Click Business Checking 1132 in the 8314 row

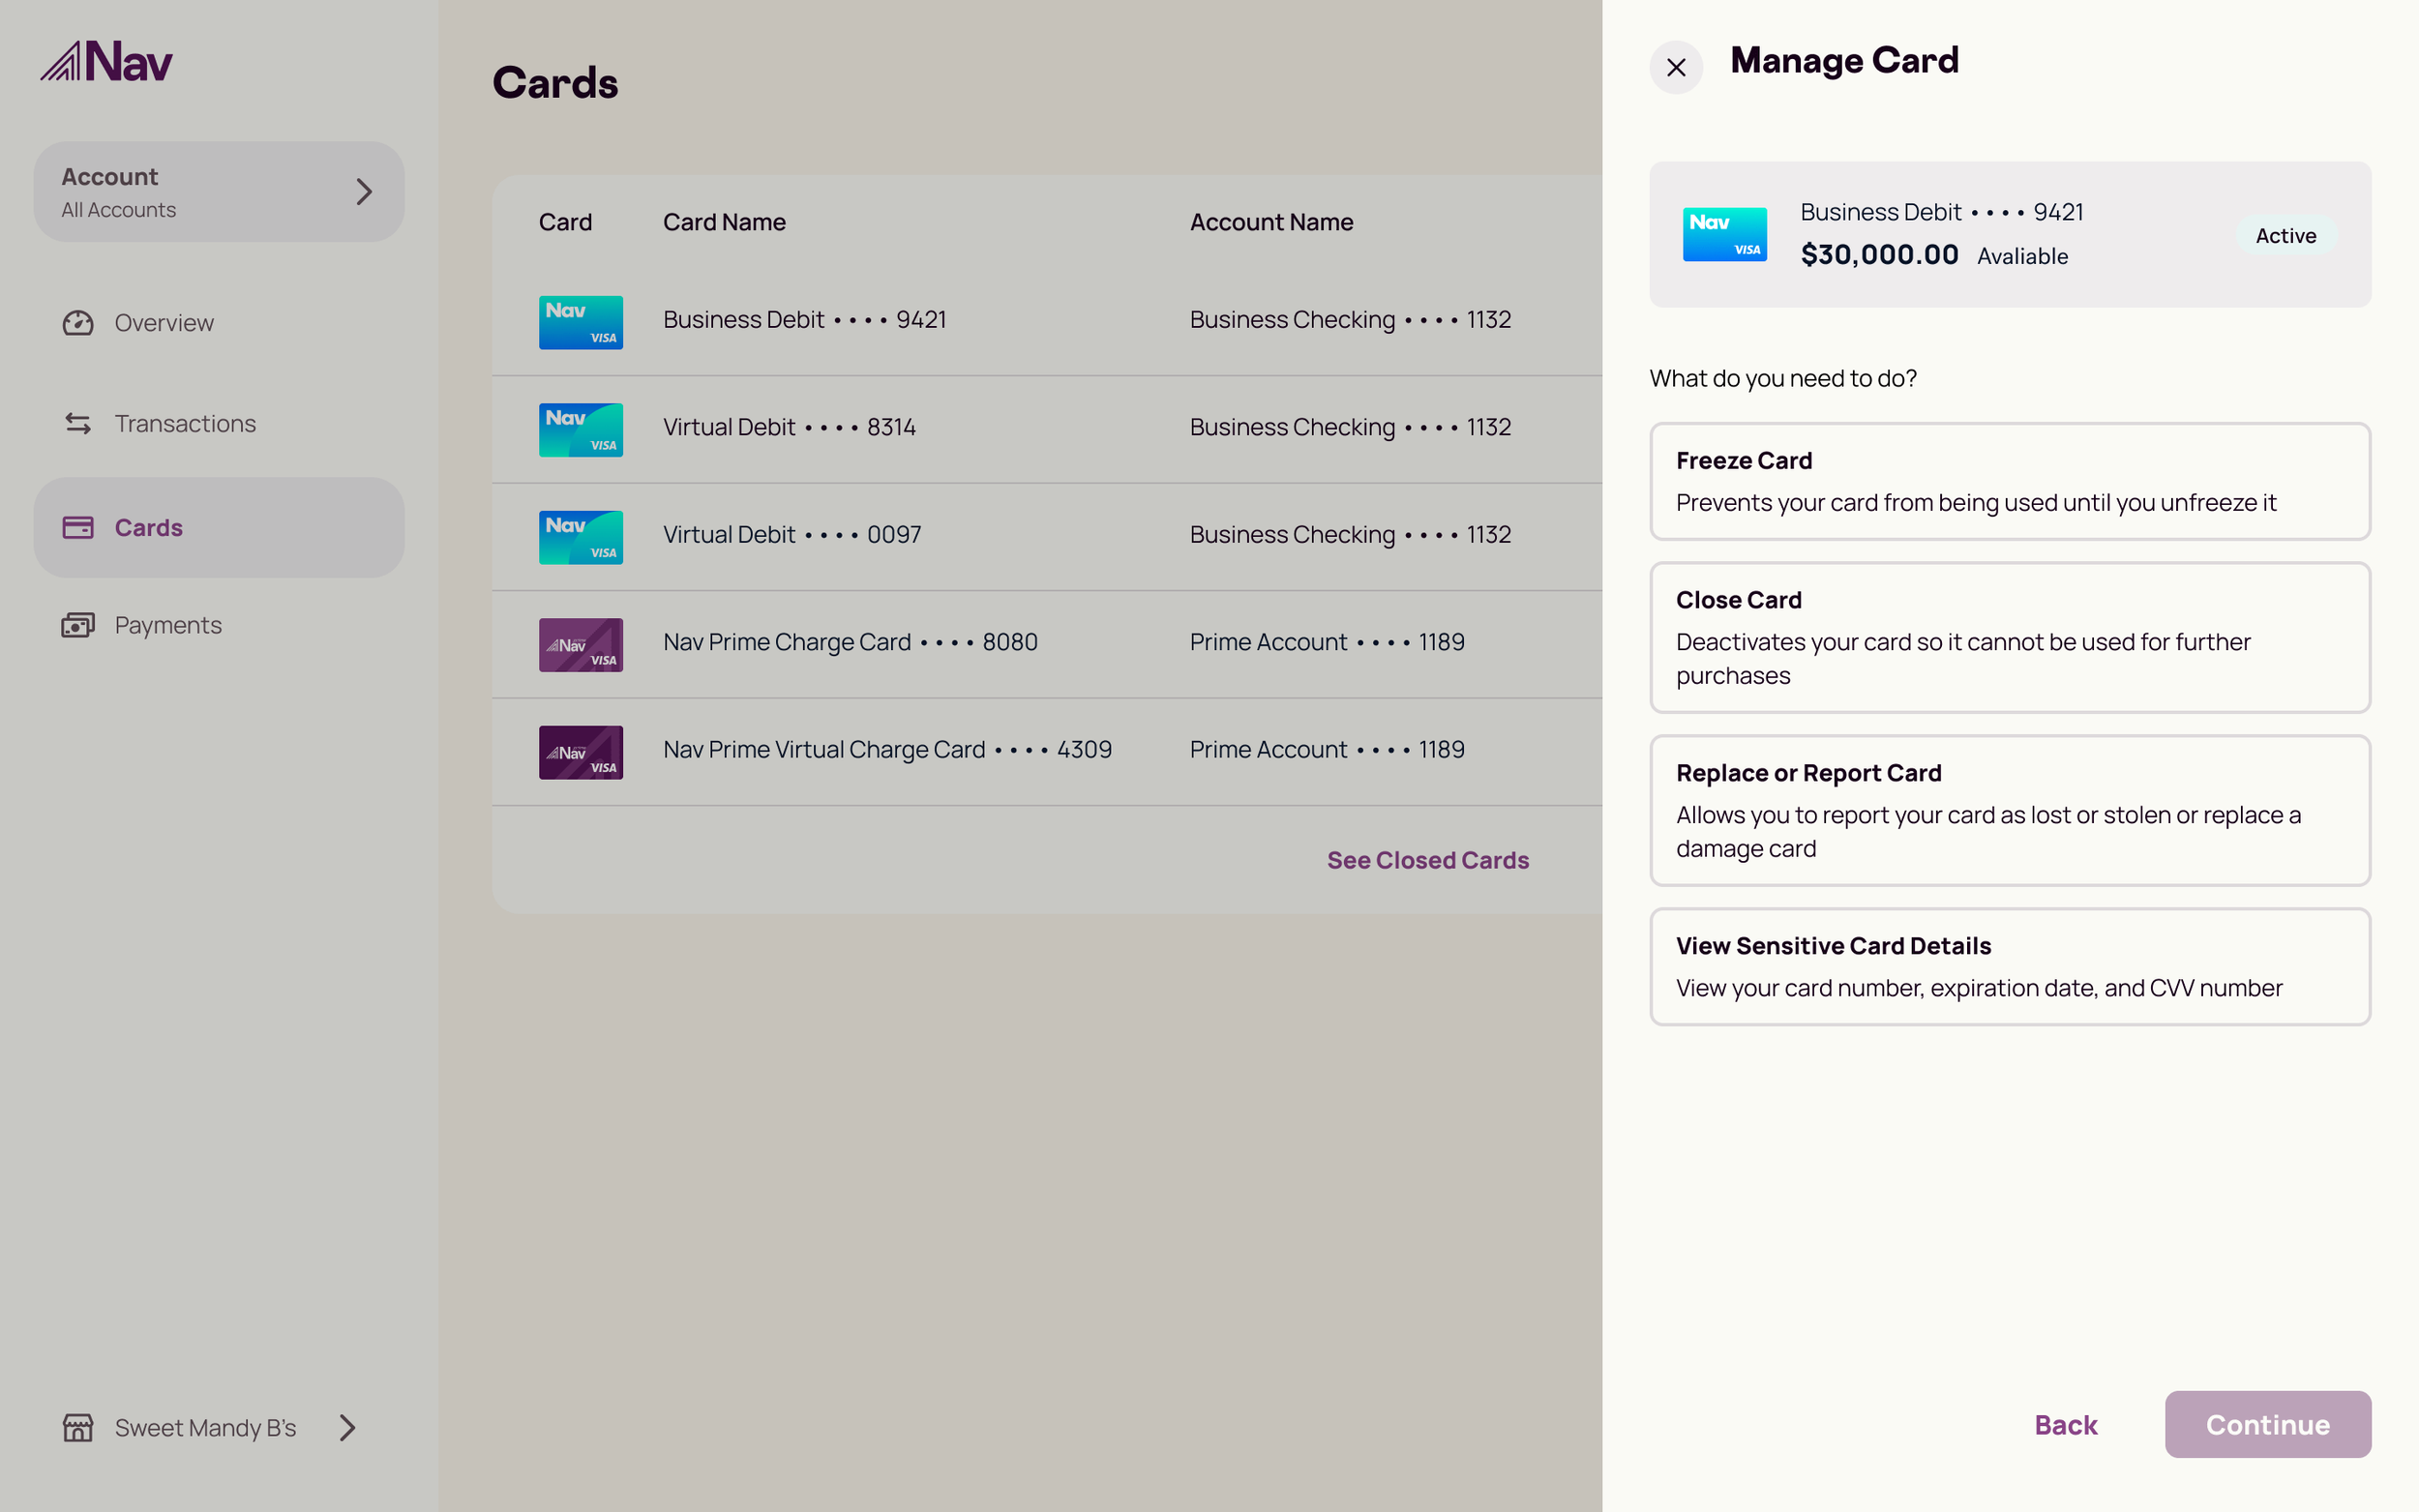(1350, 427)
